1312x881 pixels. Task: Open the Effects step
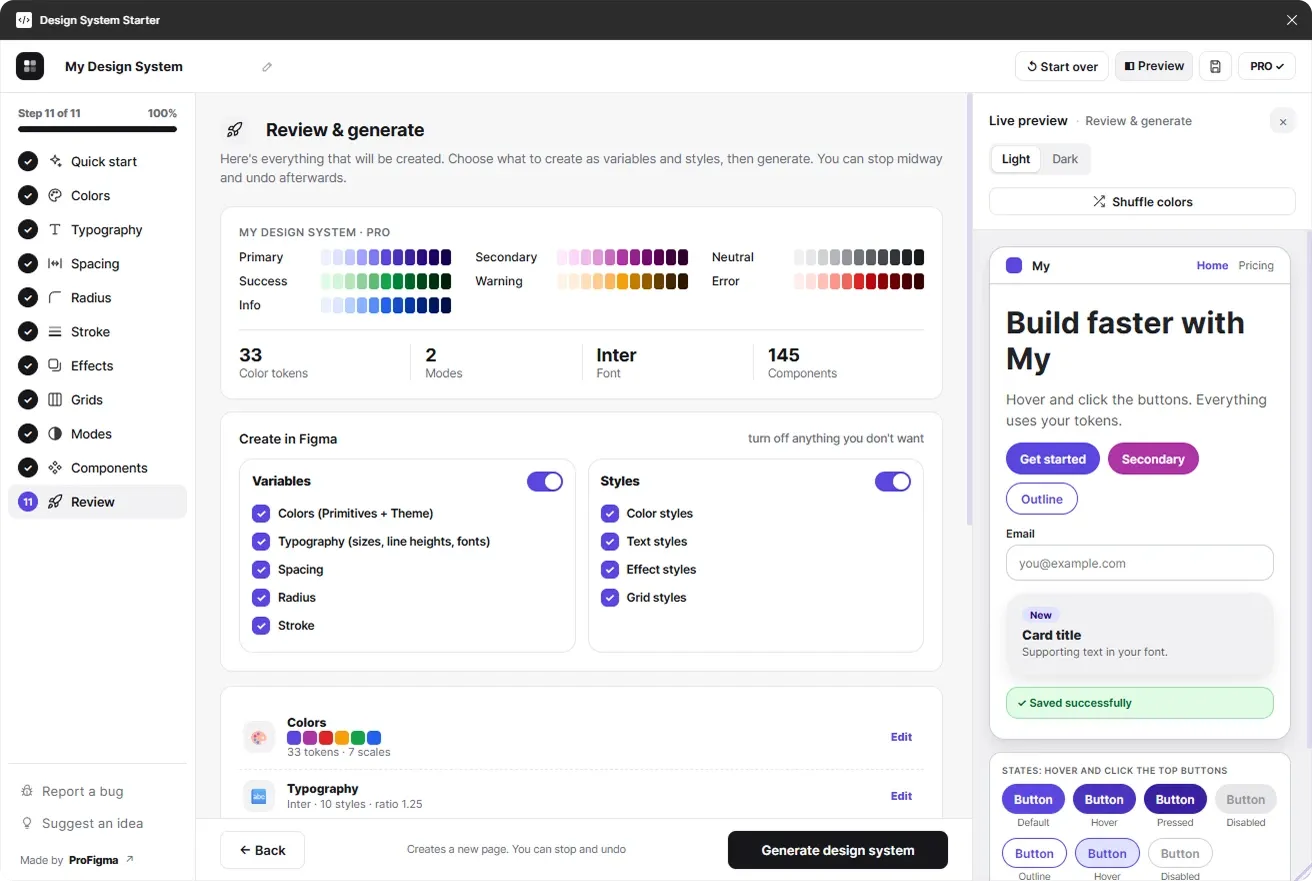[x=97, y=365]
